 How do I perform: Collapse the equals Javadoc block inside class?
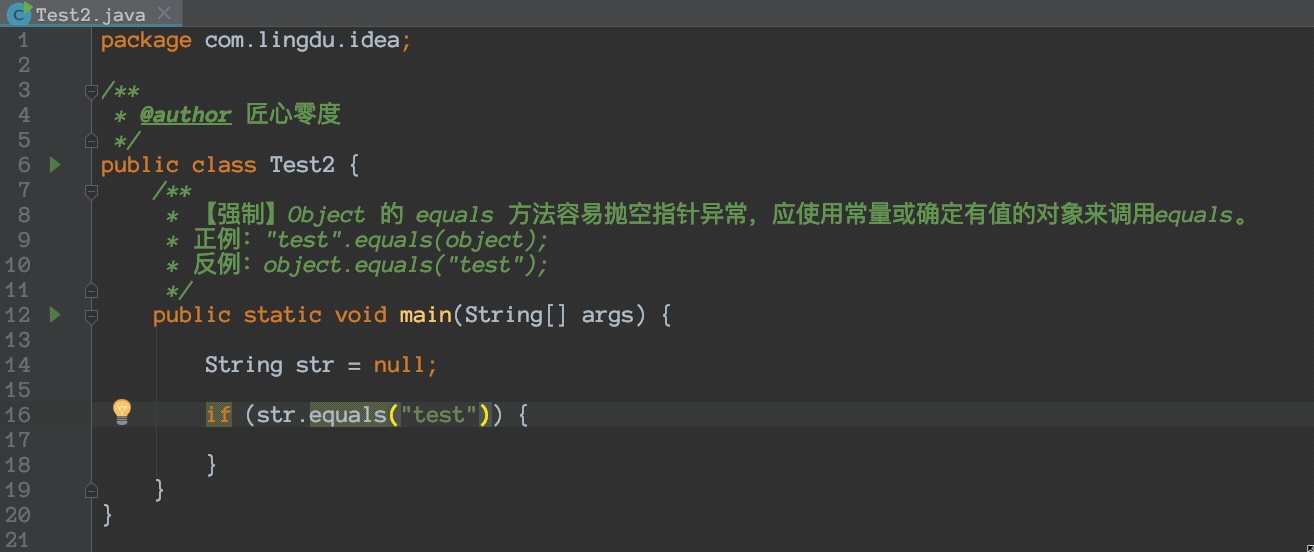[x=92, y=191]
